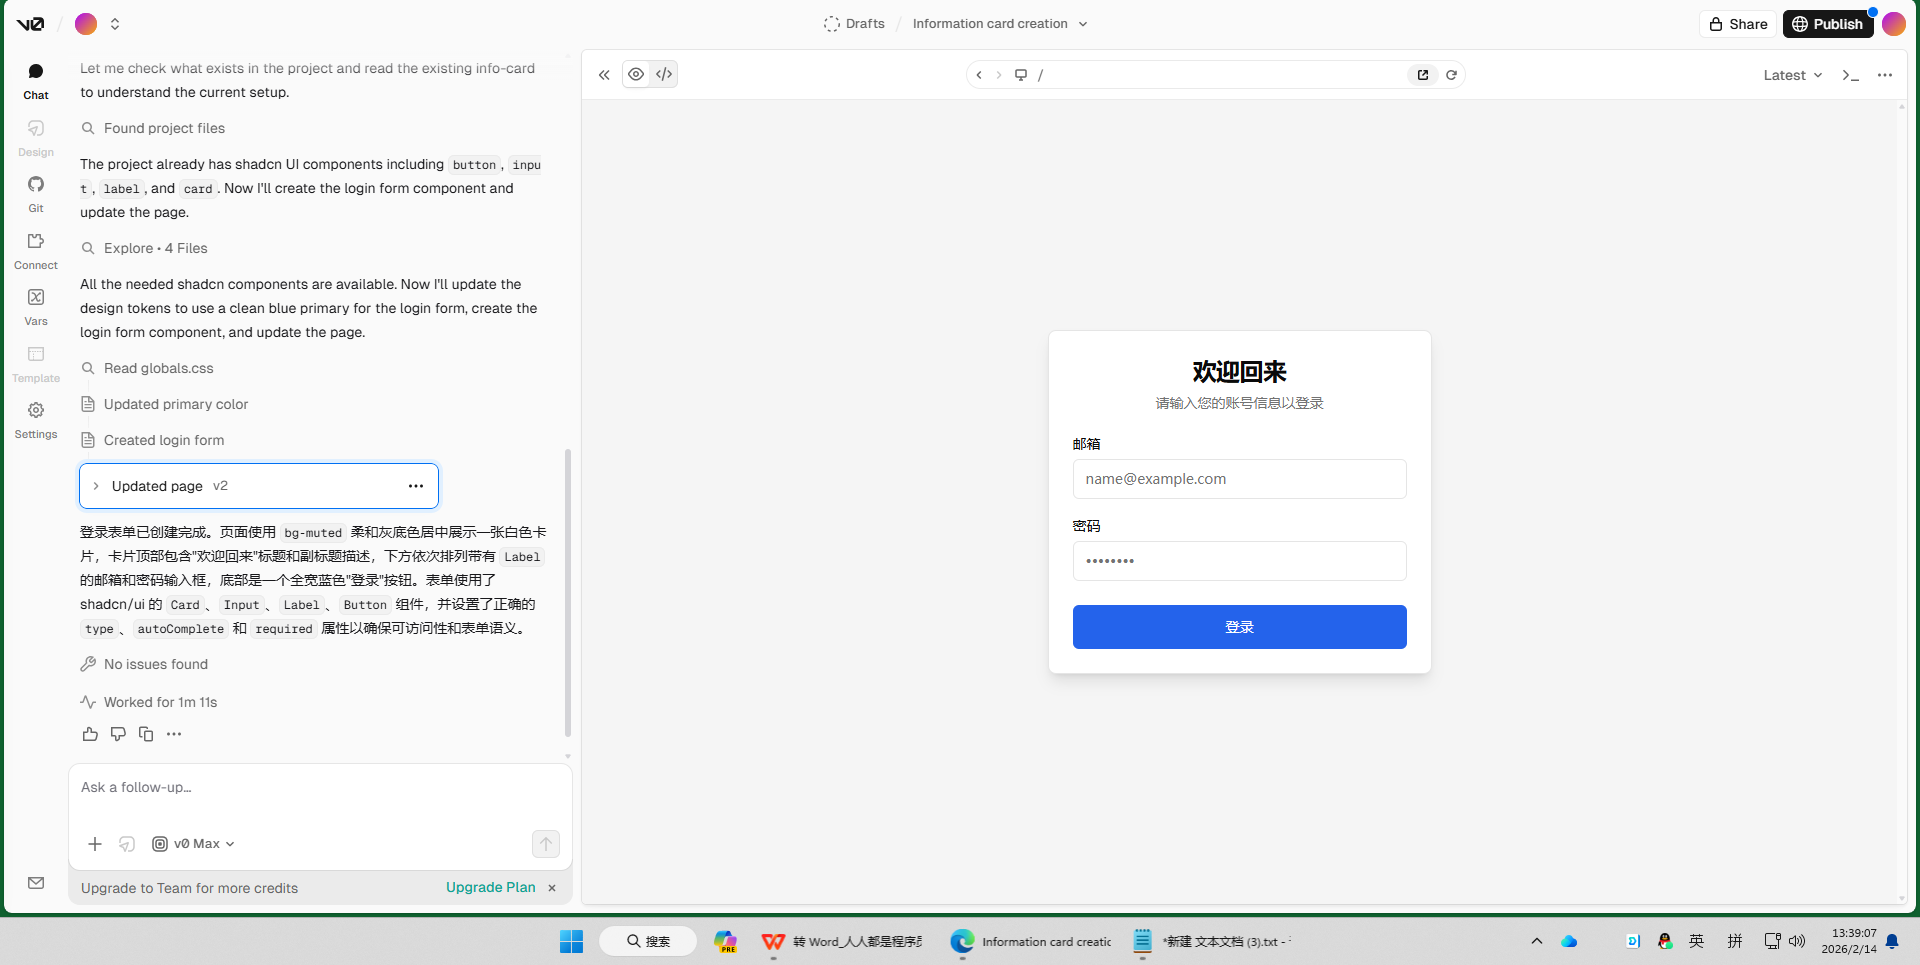
Task: Open the Template panel
Action: [x=35, y=362]
